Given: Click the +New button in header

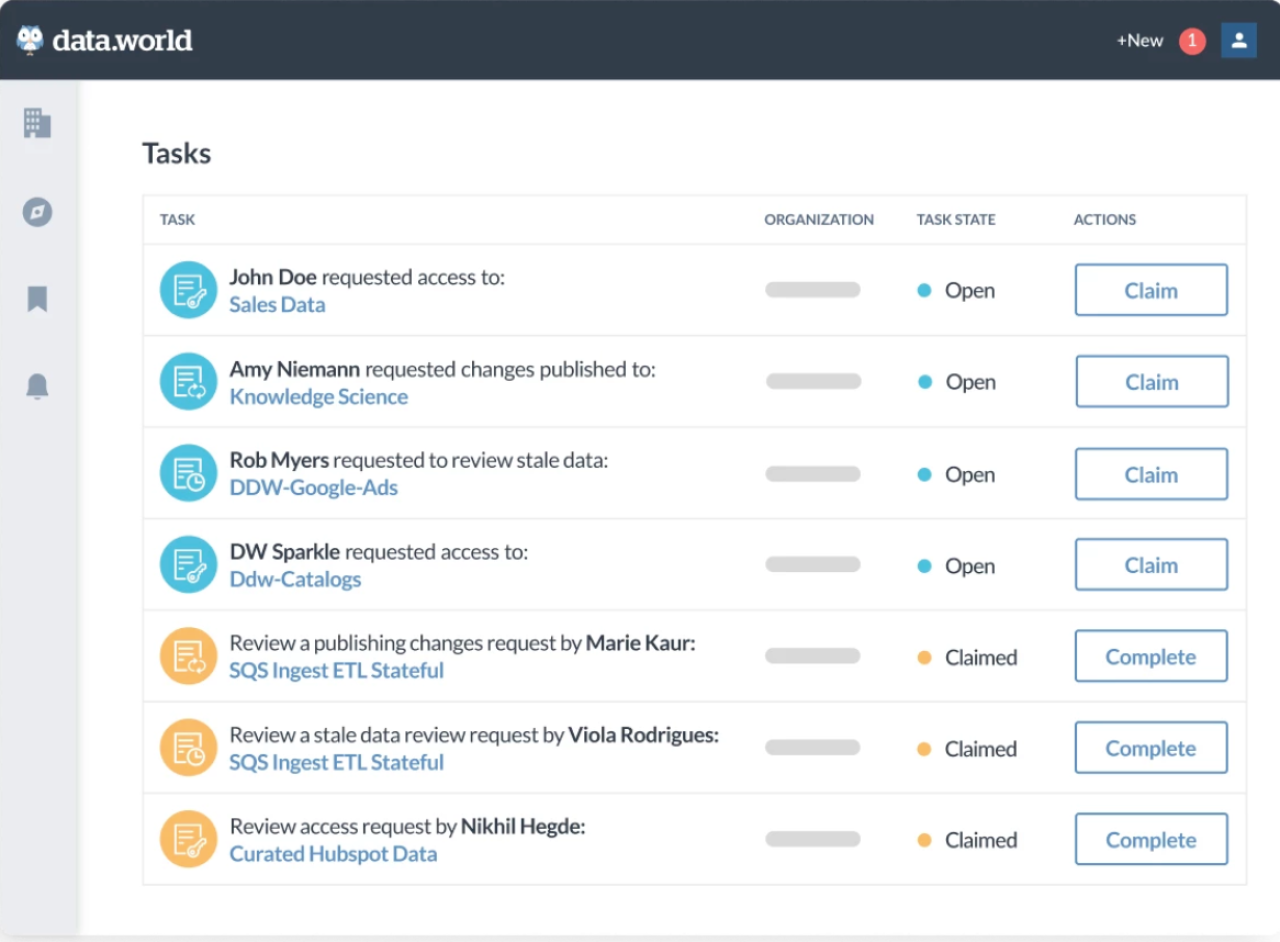Looking at the screenshot, I should pyautogui.click(x=1140, y=41).
